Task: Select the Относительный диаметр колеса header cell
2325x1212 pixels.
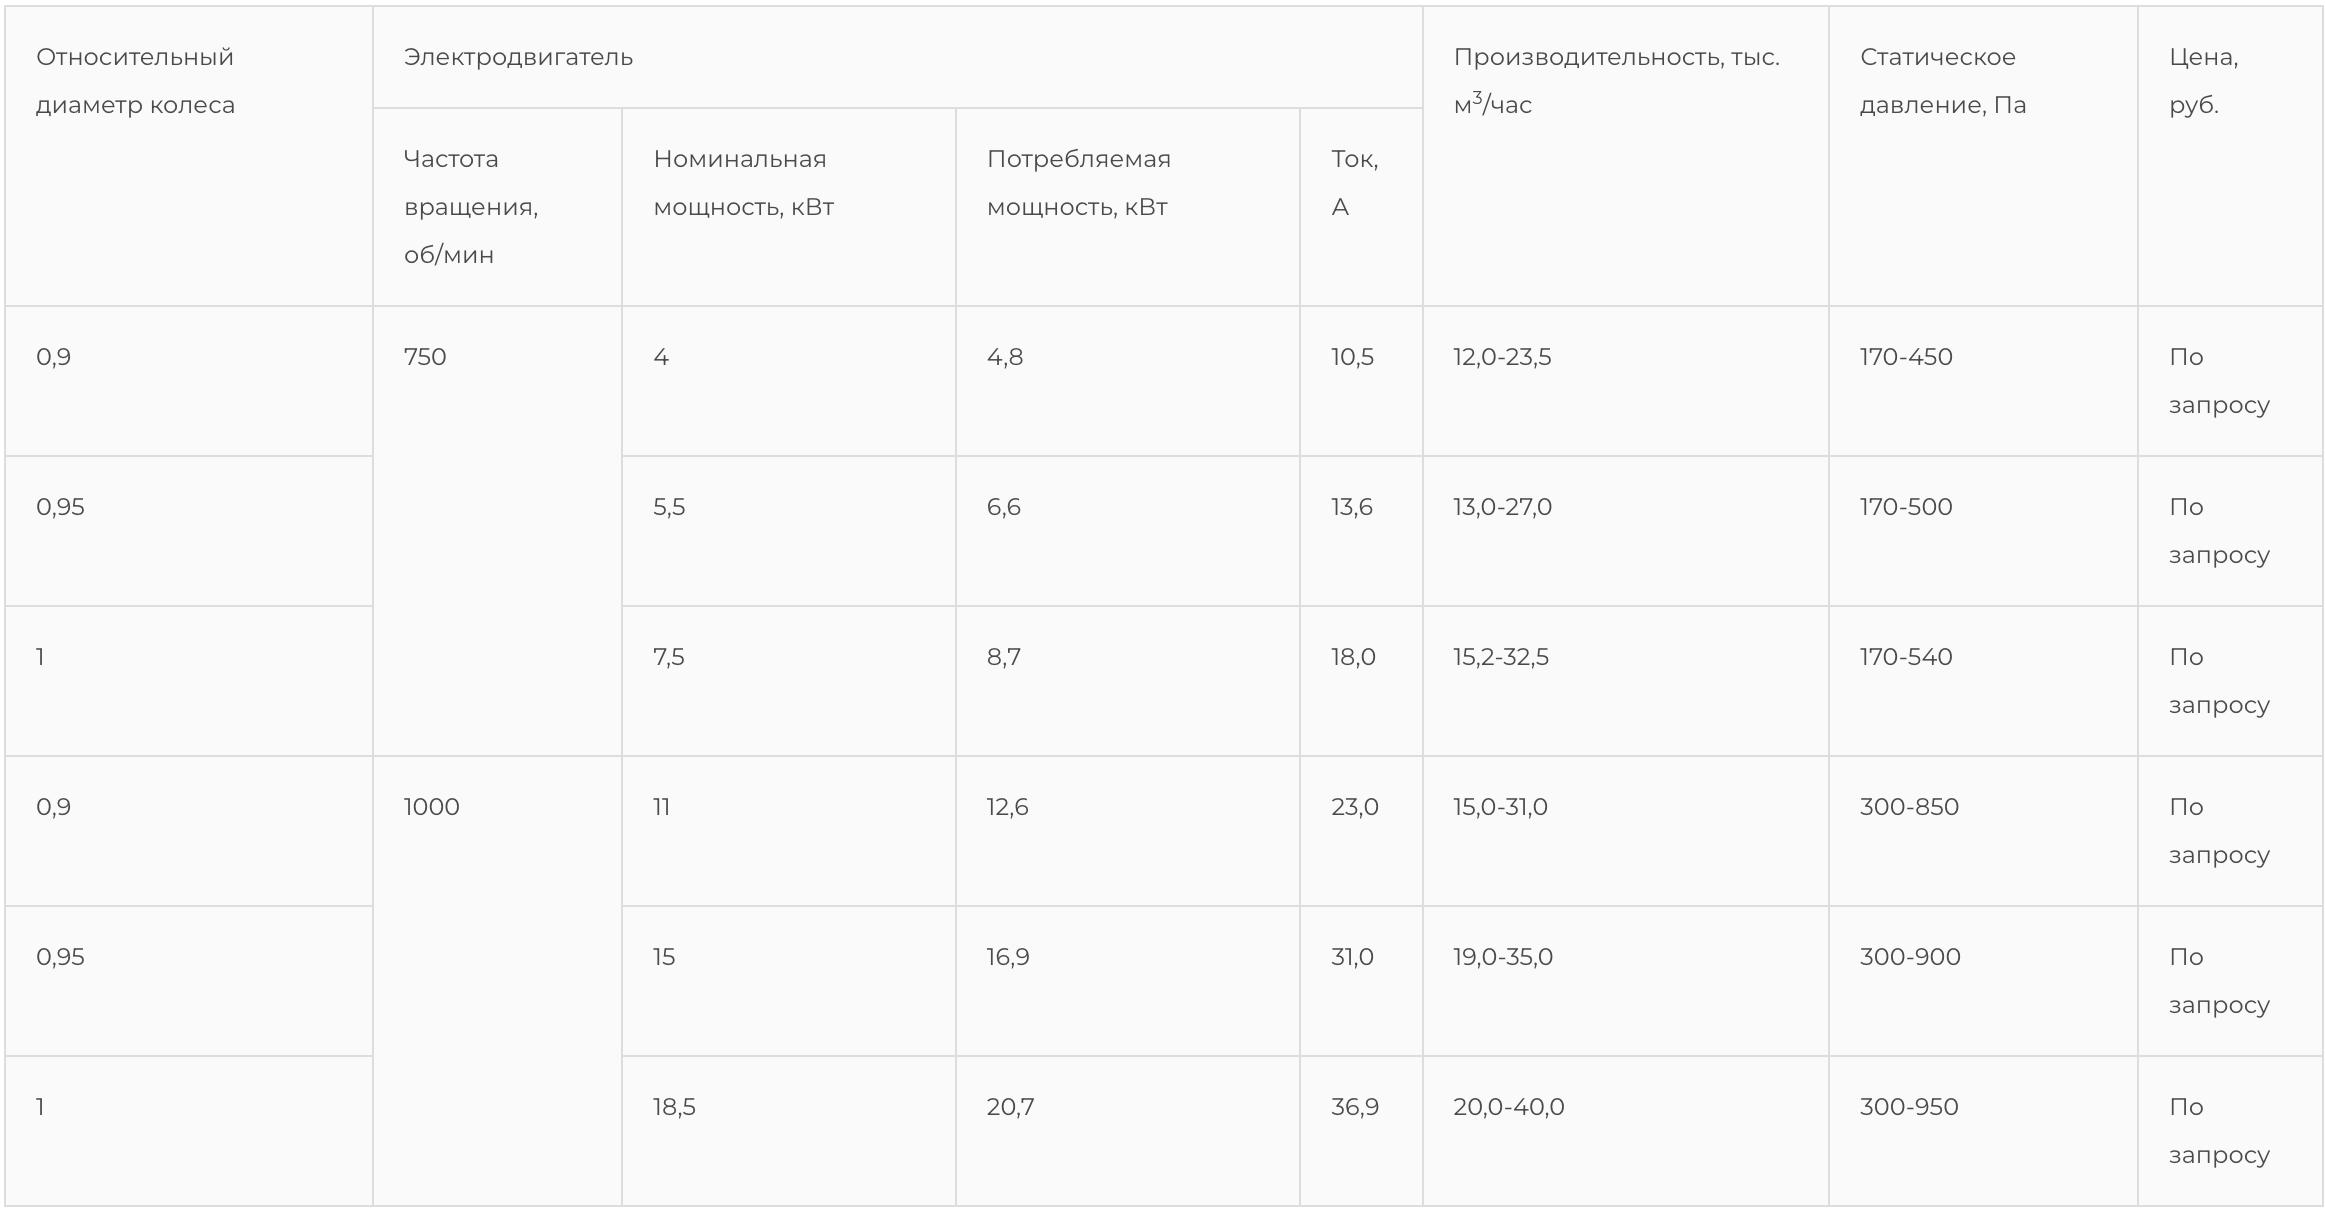Action: click(135, 81)
